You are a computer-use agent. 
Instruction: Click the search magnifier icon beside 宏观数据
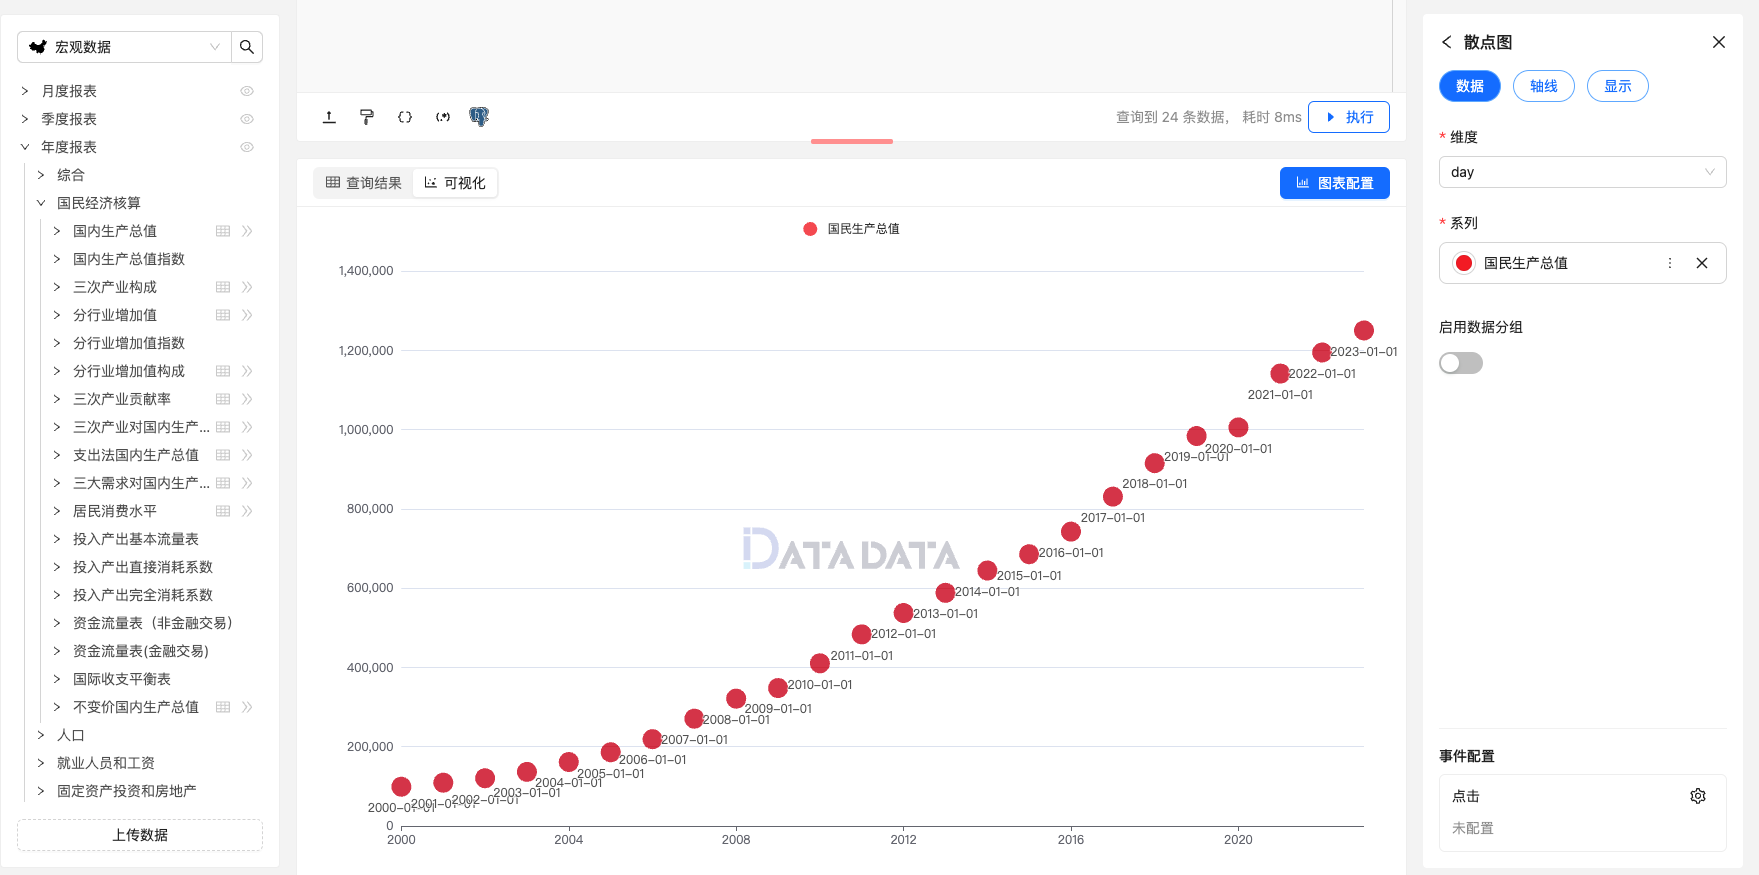247,47
